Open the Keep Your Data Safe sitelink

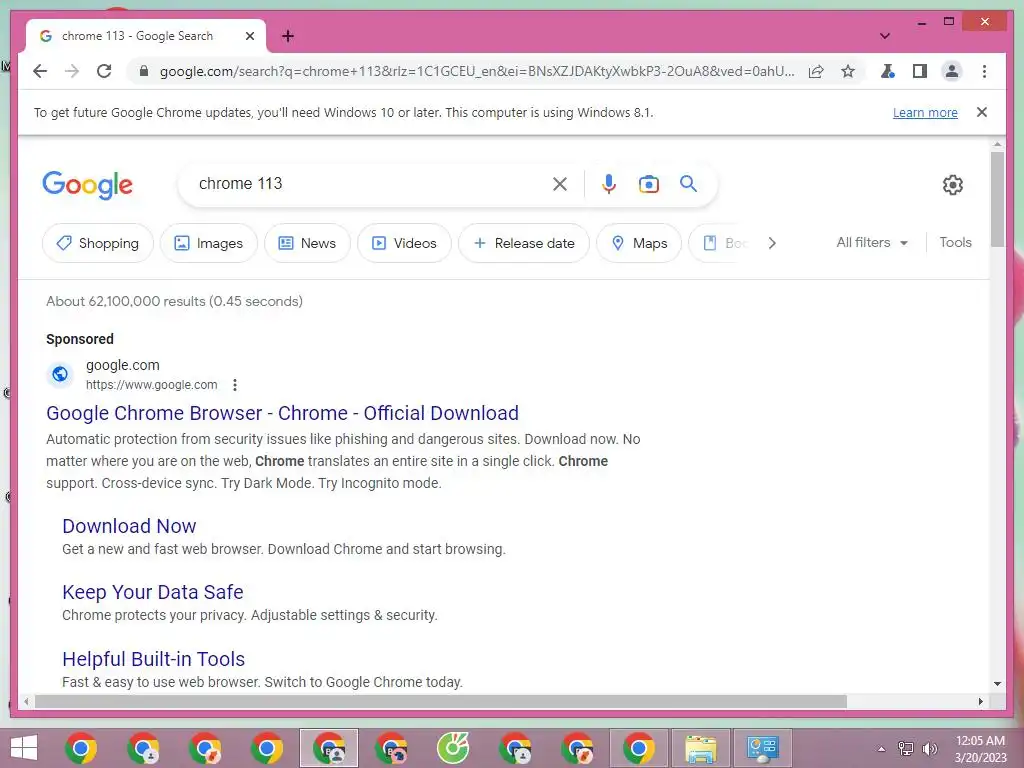pyautogui.click(x=153, y=592)
